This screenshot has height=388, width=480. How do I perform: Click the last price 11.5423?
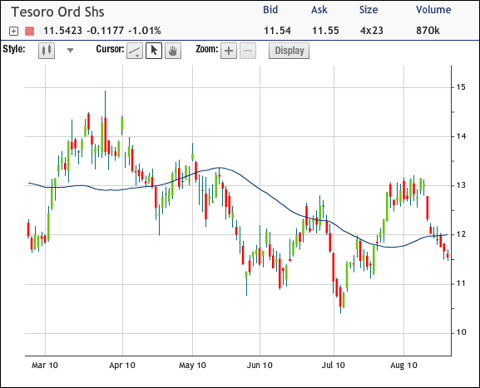point(63,31)
